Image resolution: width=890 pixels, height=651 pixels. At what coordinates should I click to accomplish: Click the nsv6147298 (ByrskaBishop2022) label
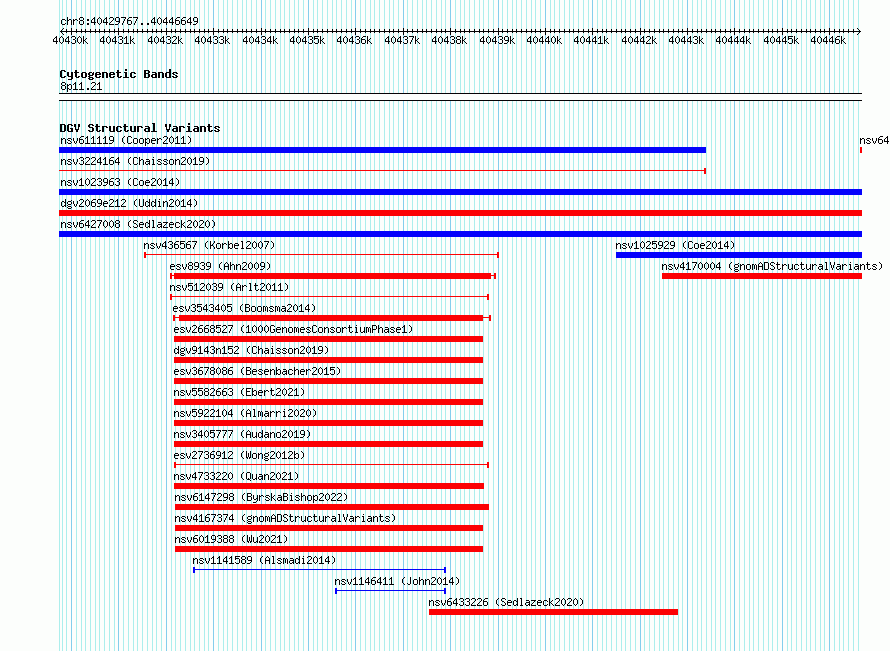coord(261,497)
